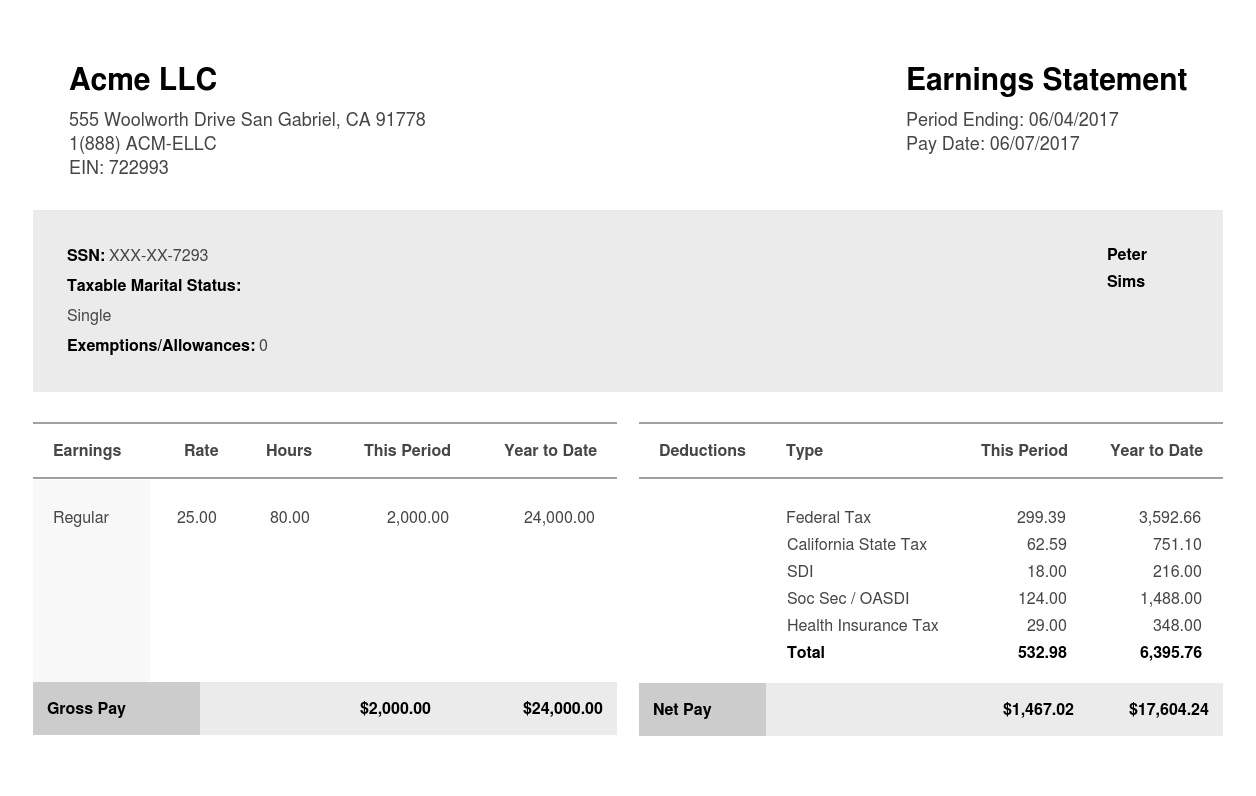Click the Exemptions/Allowances value
This screenshot has height=796, width=1256.
263,346
